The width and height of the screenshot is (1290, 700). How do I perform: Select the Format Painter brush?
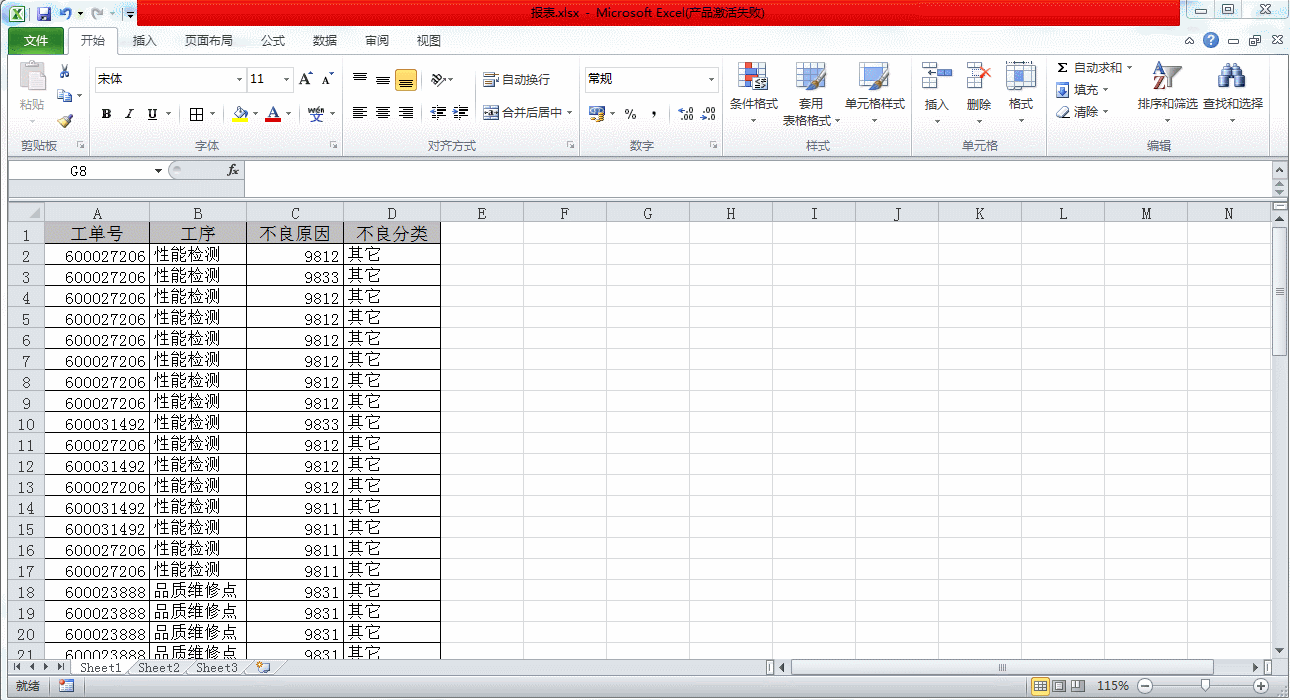[x=65, y=120]
